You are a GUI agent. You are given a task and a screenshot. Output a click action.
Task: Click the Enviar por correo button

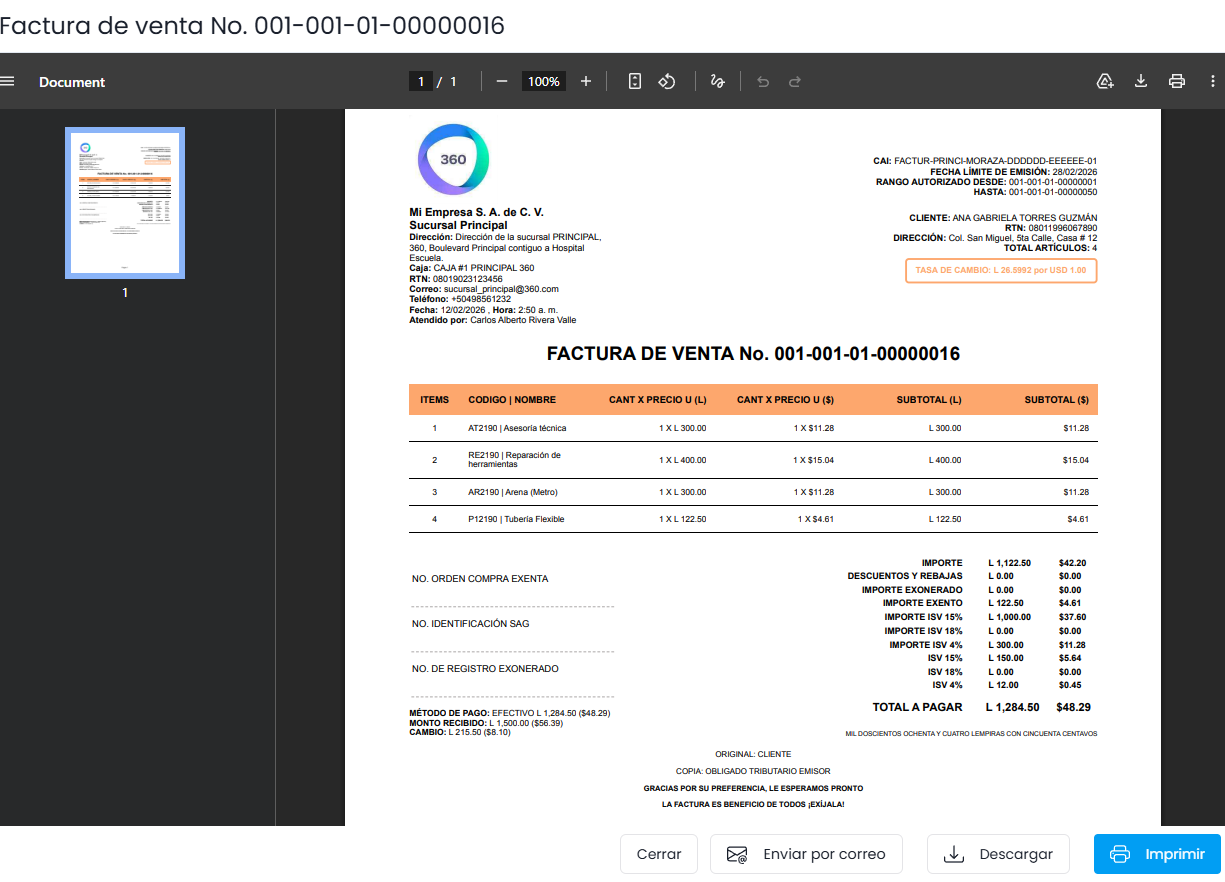pyautogui.click(x=806, y=854)
